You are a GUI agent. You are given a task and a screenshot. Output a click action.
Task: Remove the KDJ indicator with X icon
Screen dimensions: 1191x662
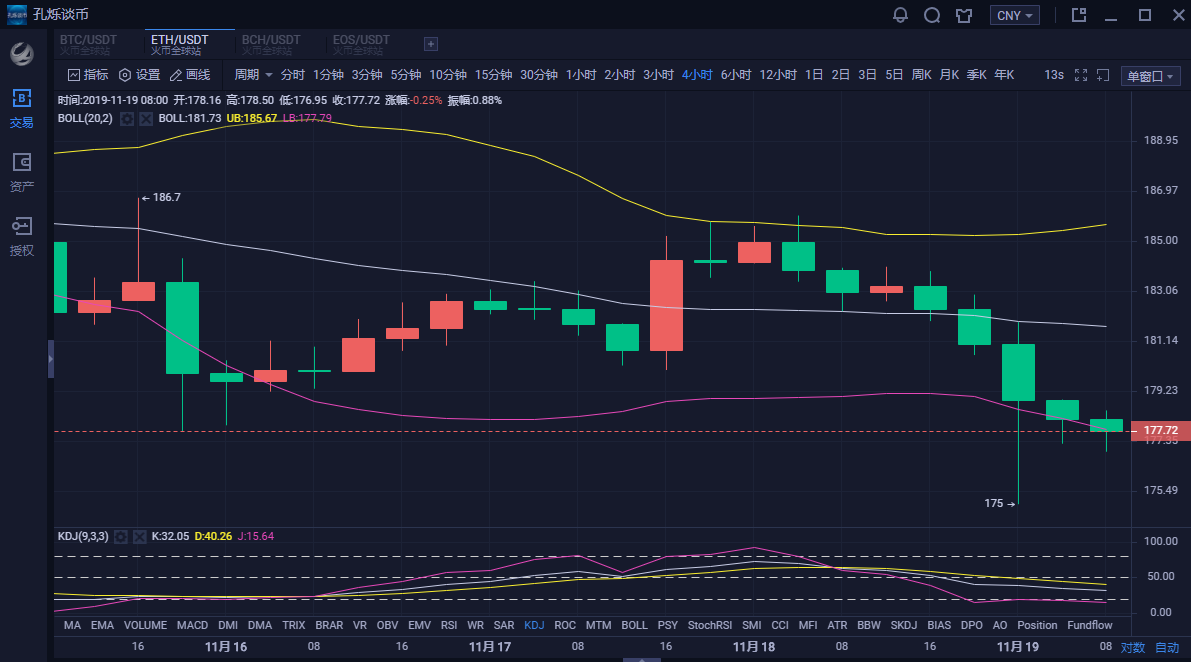(140, 537)
